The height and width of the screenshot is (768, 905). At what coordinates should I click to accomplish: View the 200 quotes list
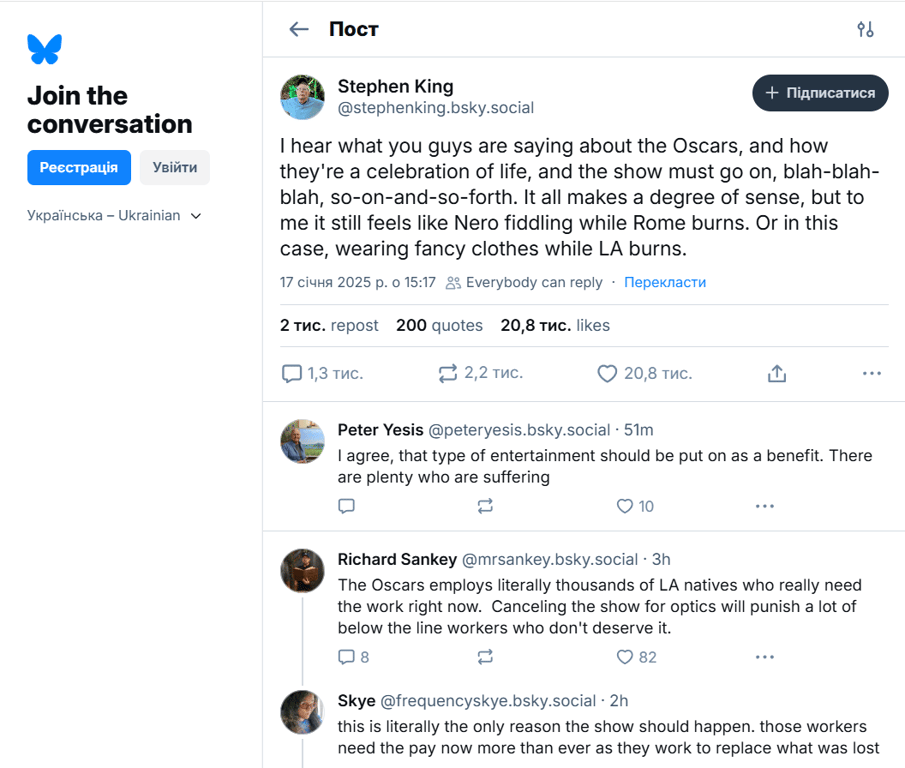pos(439,325)
